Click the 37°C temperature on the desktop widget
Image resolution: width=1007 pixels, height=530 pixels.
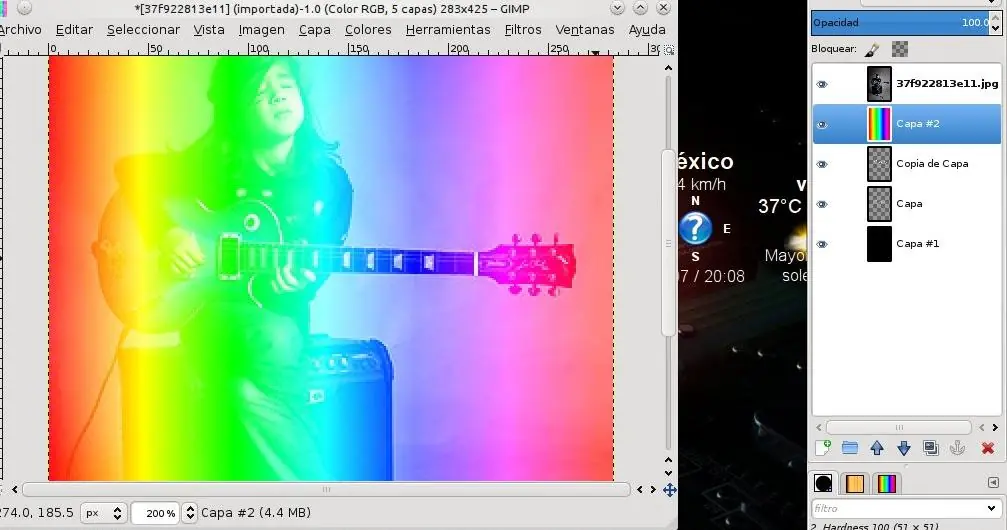pos(780,206)
